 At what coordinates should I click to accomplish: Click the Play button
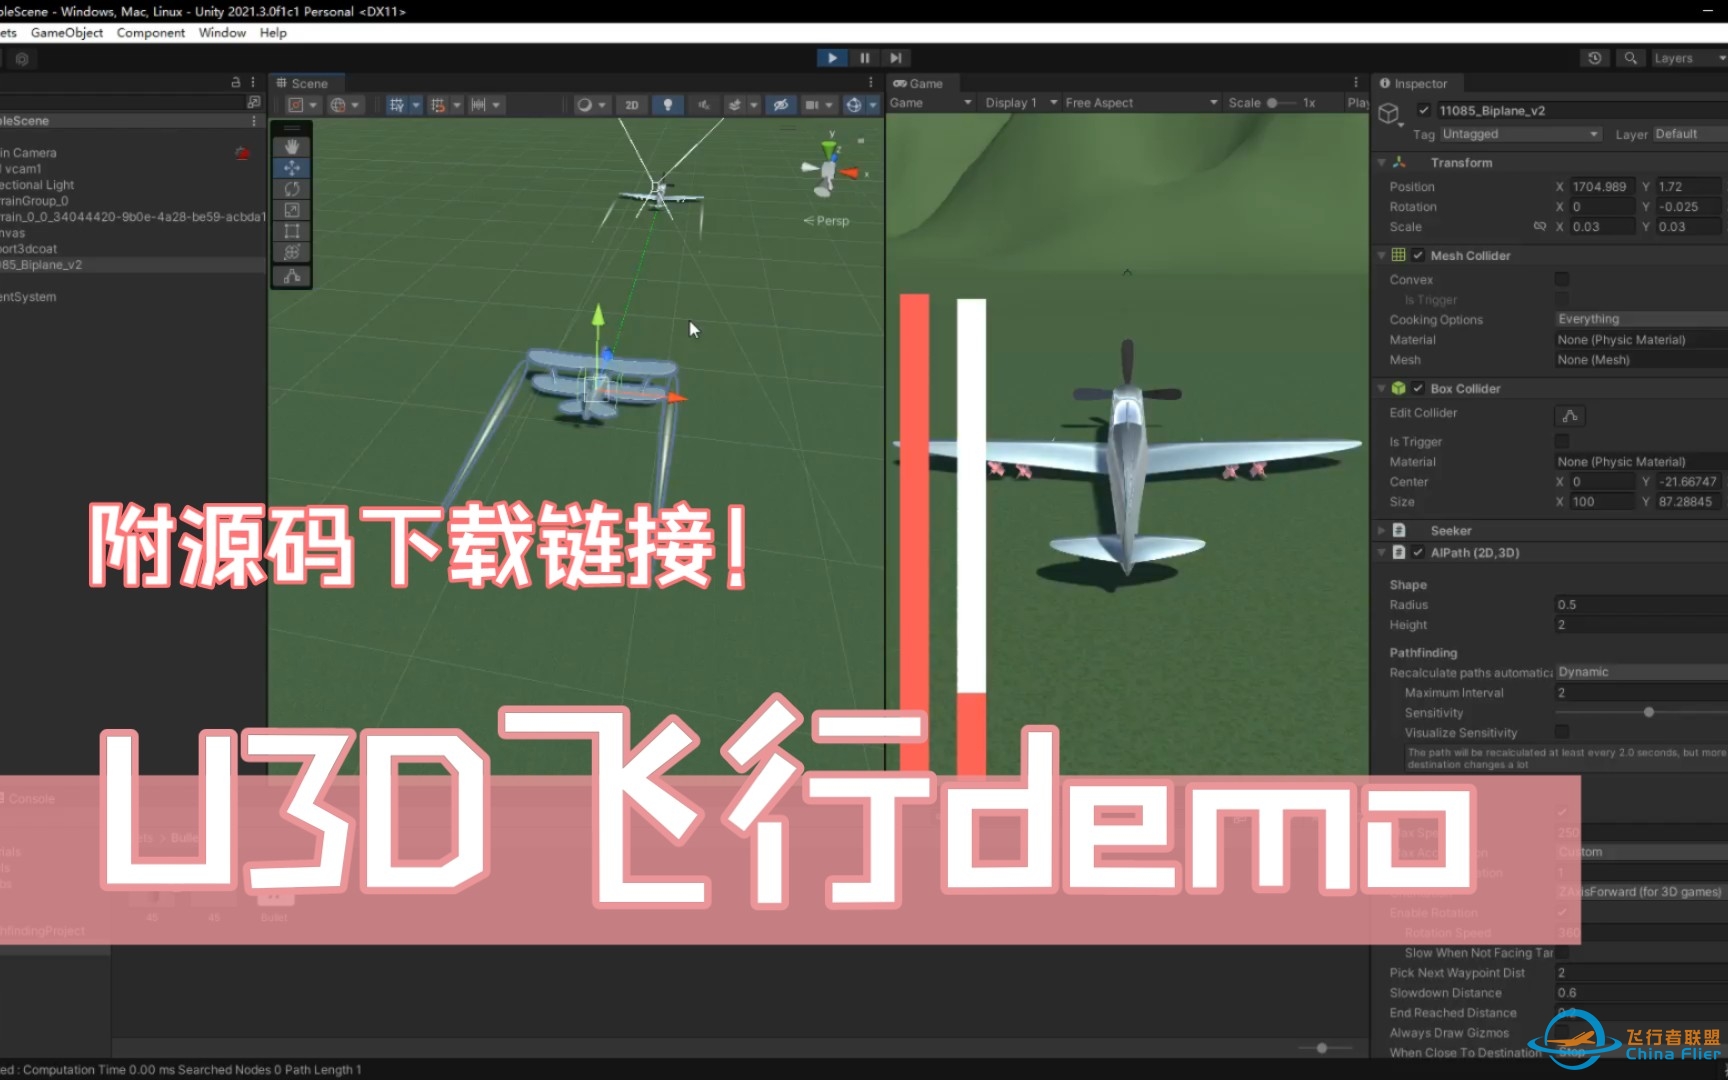[832, 58]
